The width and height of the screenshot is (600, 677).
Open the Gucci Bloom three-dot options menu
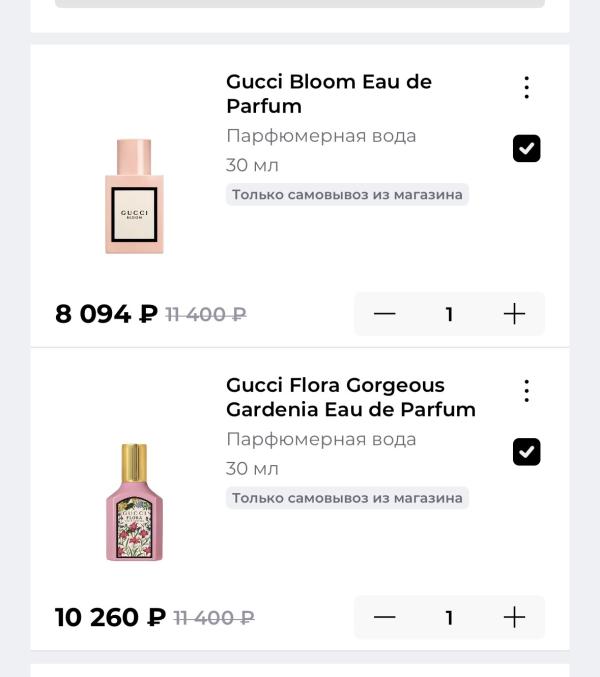pos(526,88)
